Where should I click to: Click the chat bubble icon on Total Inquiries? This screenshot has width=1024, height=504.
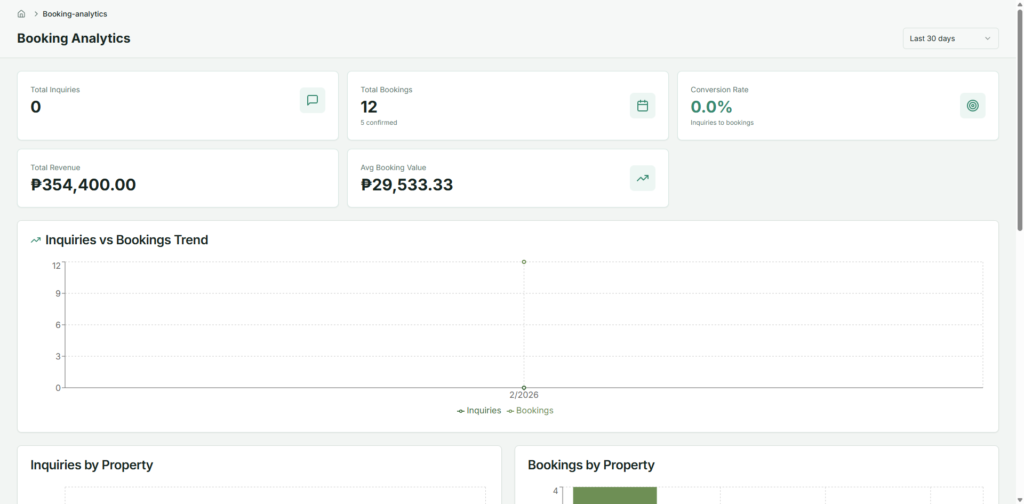tap(312, 100)
